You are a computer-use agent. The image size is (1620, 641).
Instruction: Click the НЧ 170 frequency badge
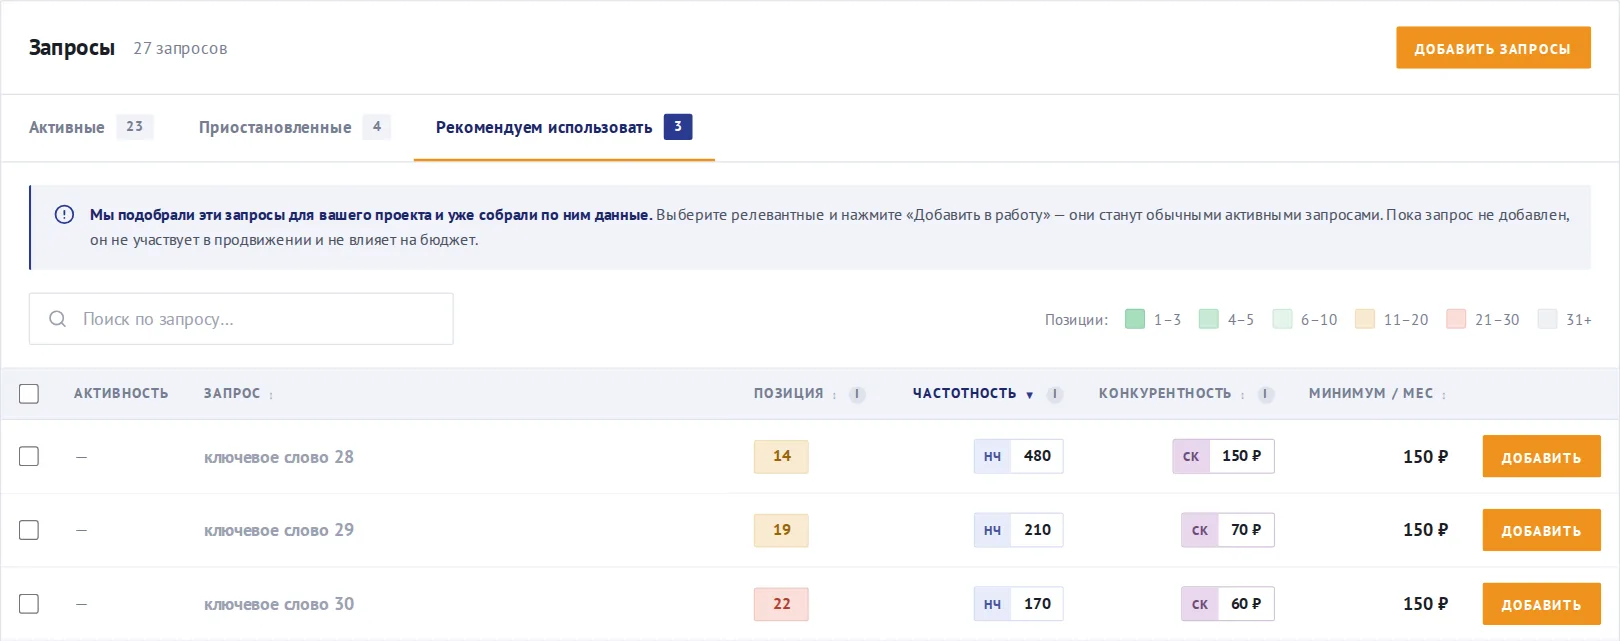(1018, 604)
